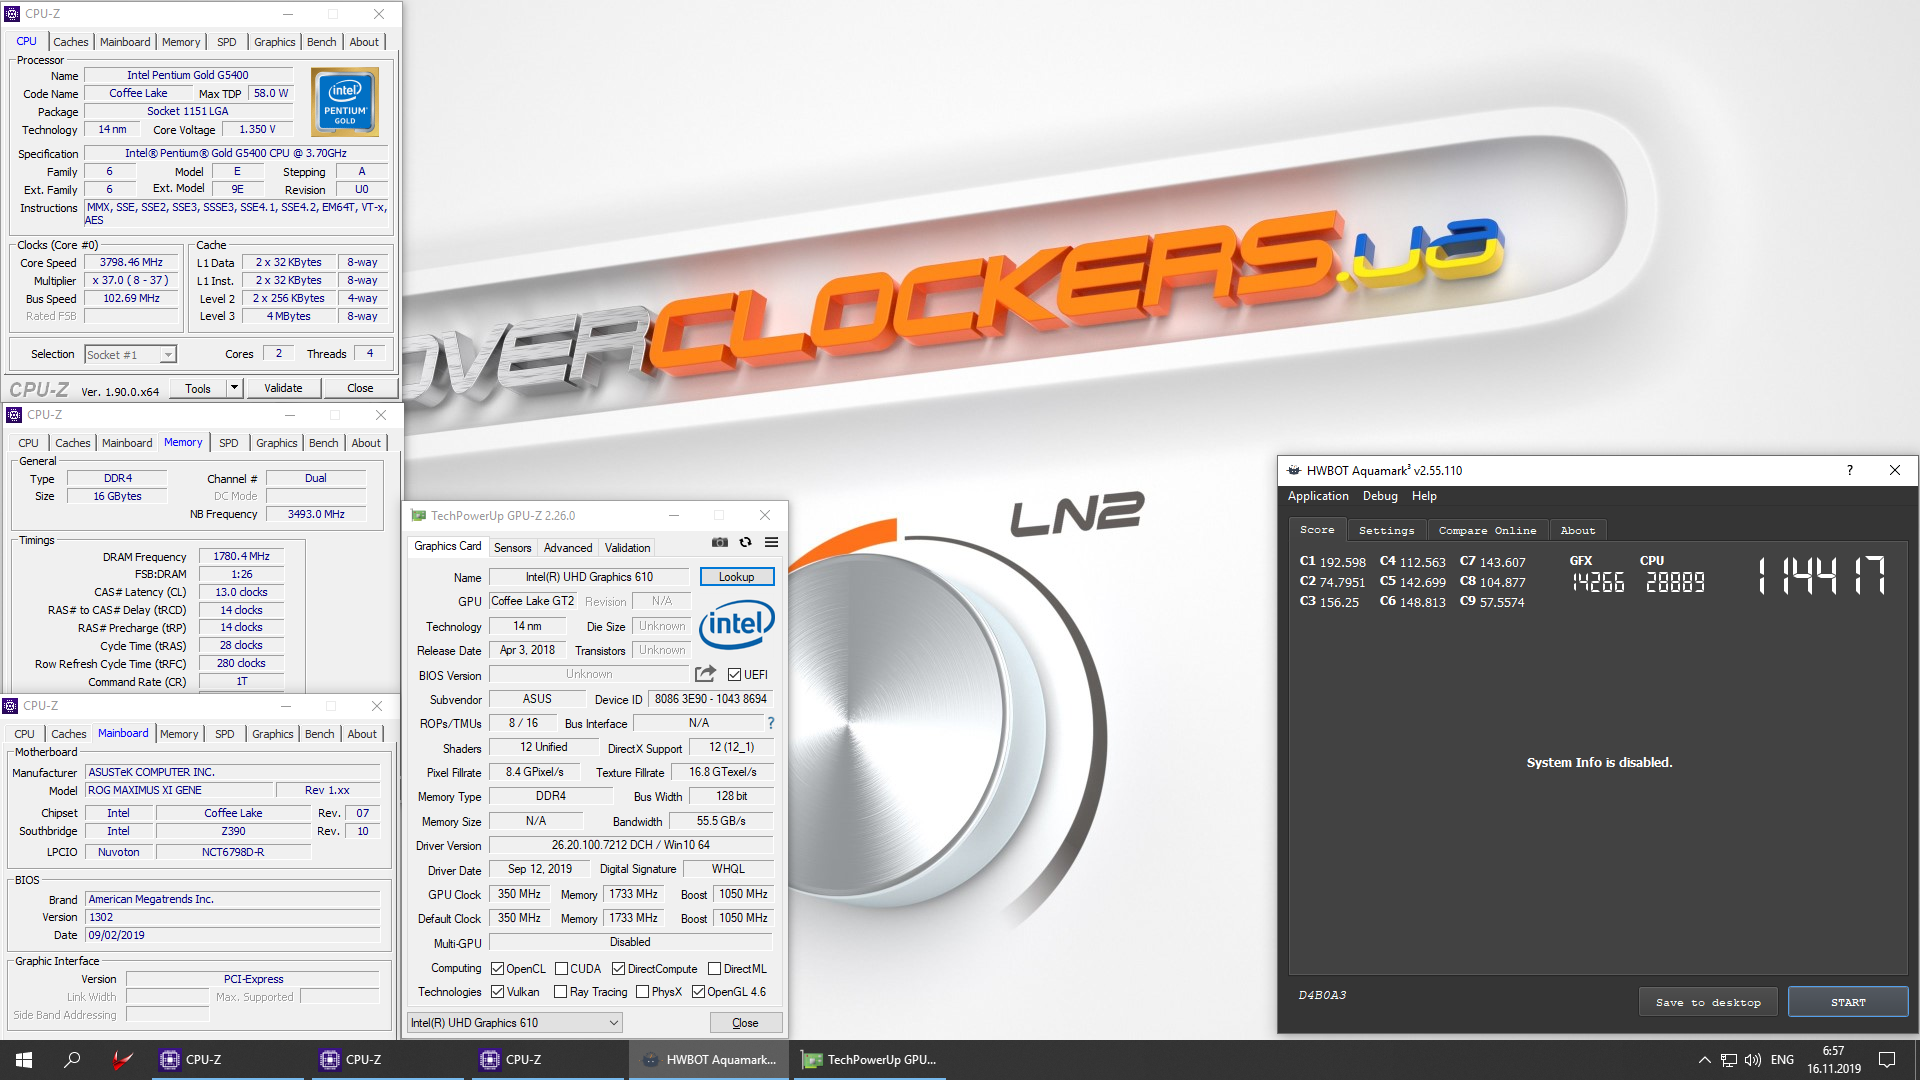
Task: Open the Socket #1 selection dropdown
Action: (x=131, y=355)
